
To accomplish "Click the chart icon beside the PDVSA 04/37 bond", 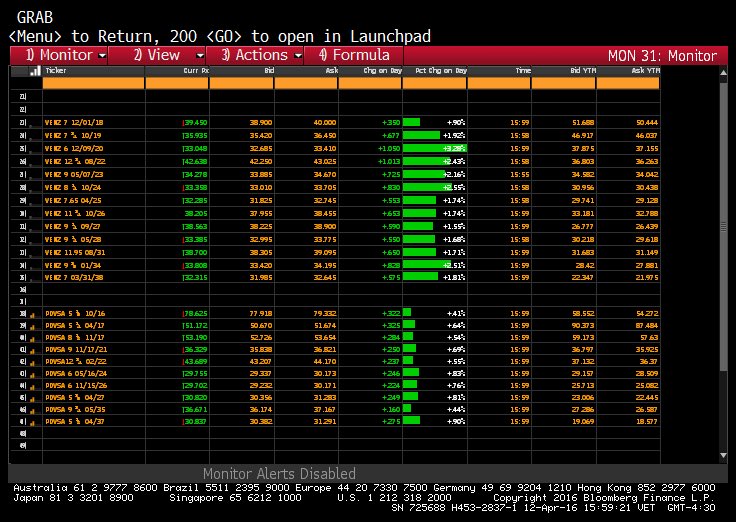I will point(31,423).
